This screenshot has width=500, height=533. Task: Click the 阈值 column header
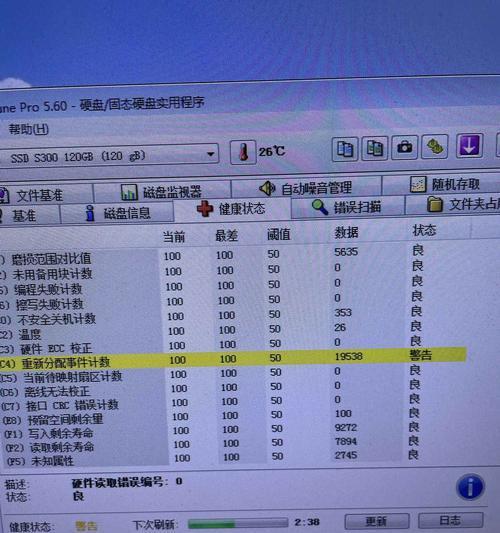click(278, 234)
